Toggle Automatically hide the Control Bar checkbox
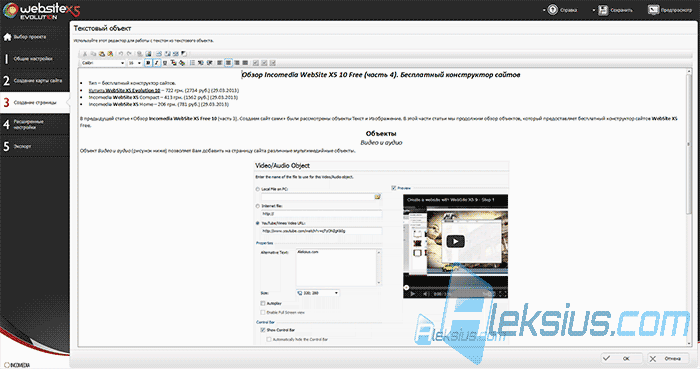The image size is (700, 369). 269,339
